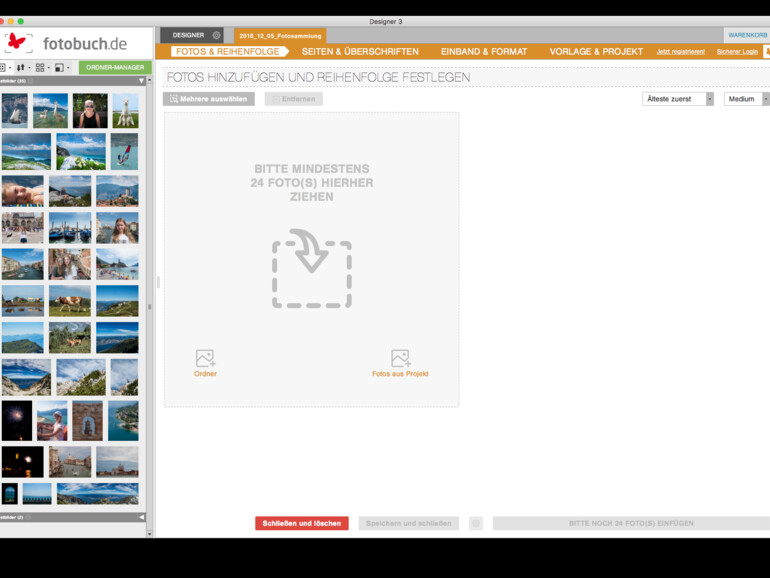Click the scrollbar up arrow in photo panel
The width and height of the screenshot is (770, 578).
(150, 80)
